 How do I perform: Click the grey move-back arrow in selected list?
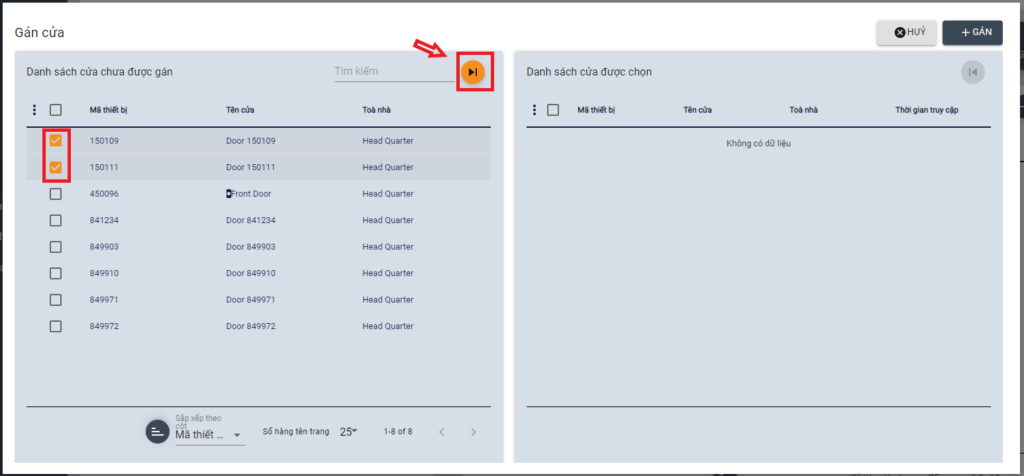pyautogui.click(x=972, y=72)
